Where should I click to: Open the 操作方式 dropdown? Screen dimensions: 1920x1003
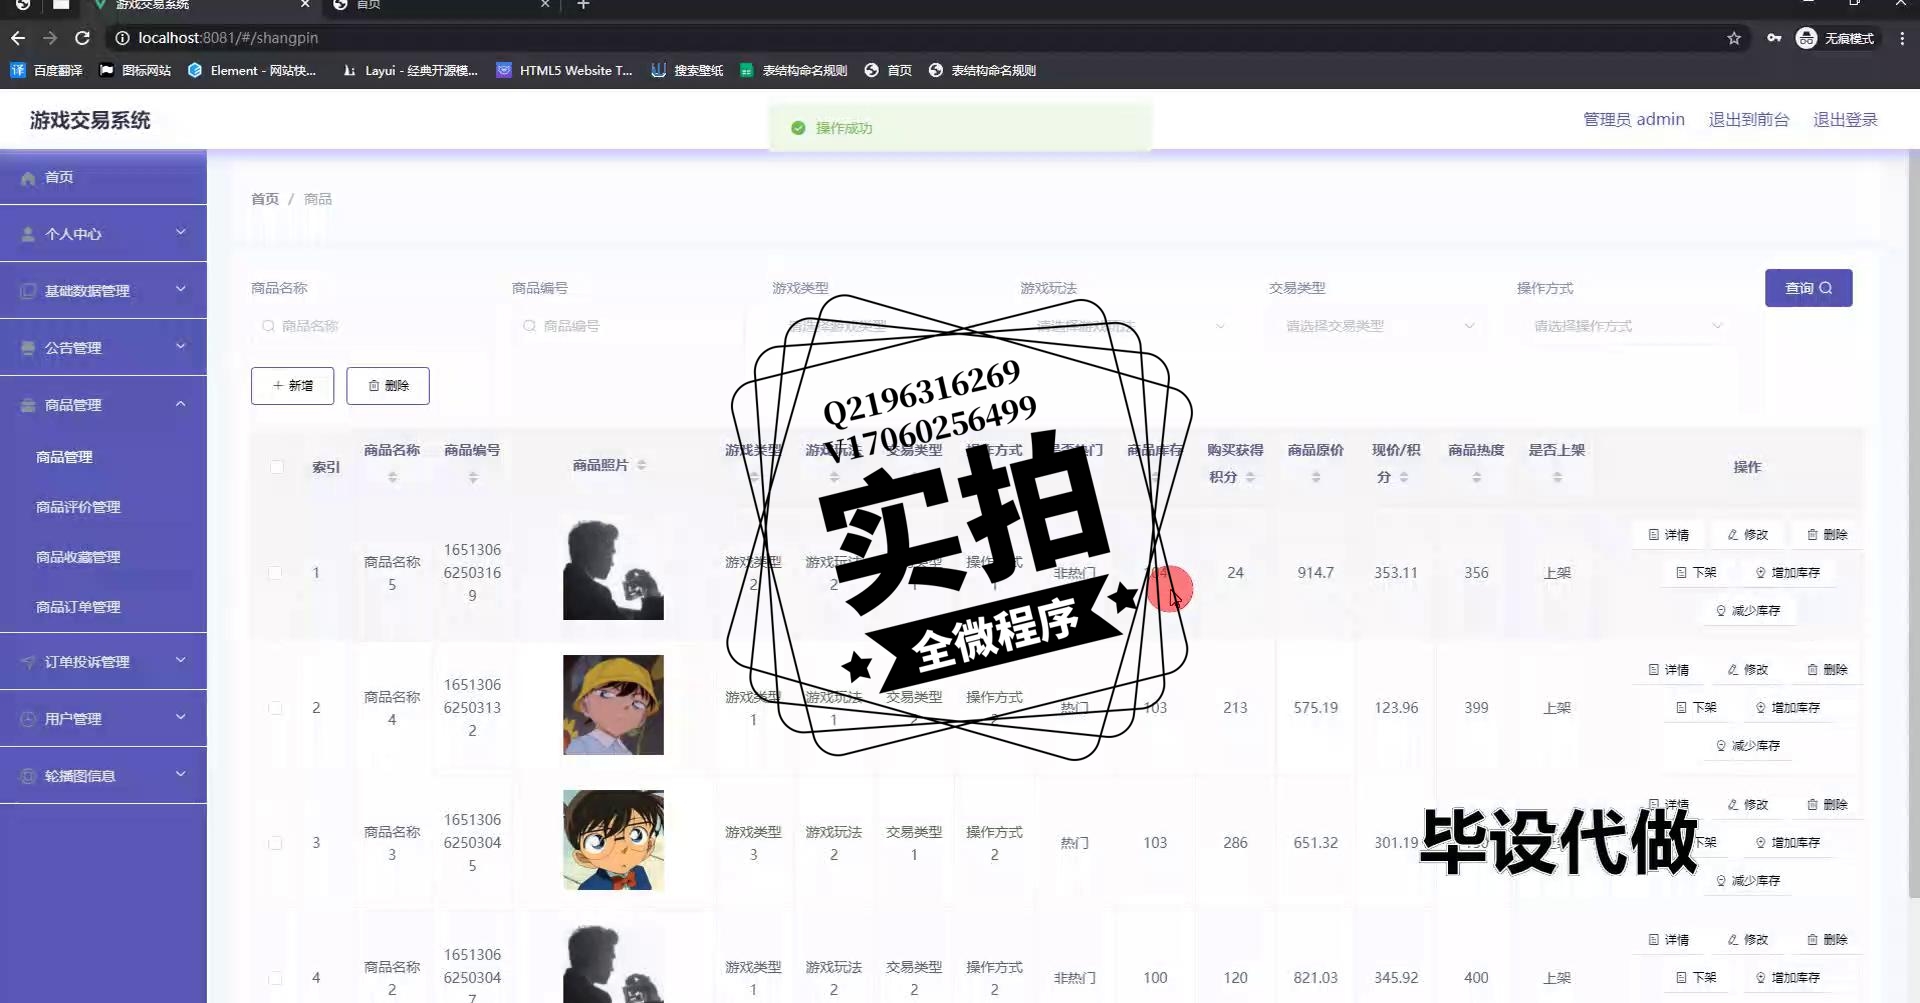click(1628, 326)
